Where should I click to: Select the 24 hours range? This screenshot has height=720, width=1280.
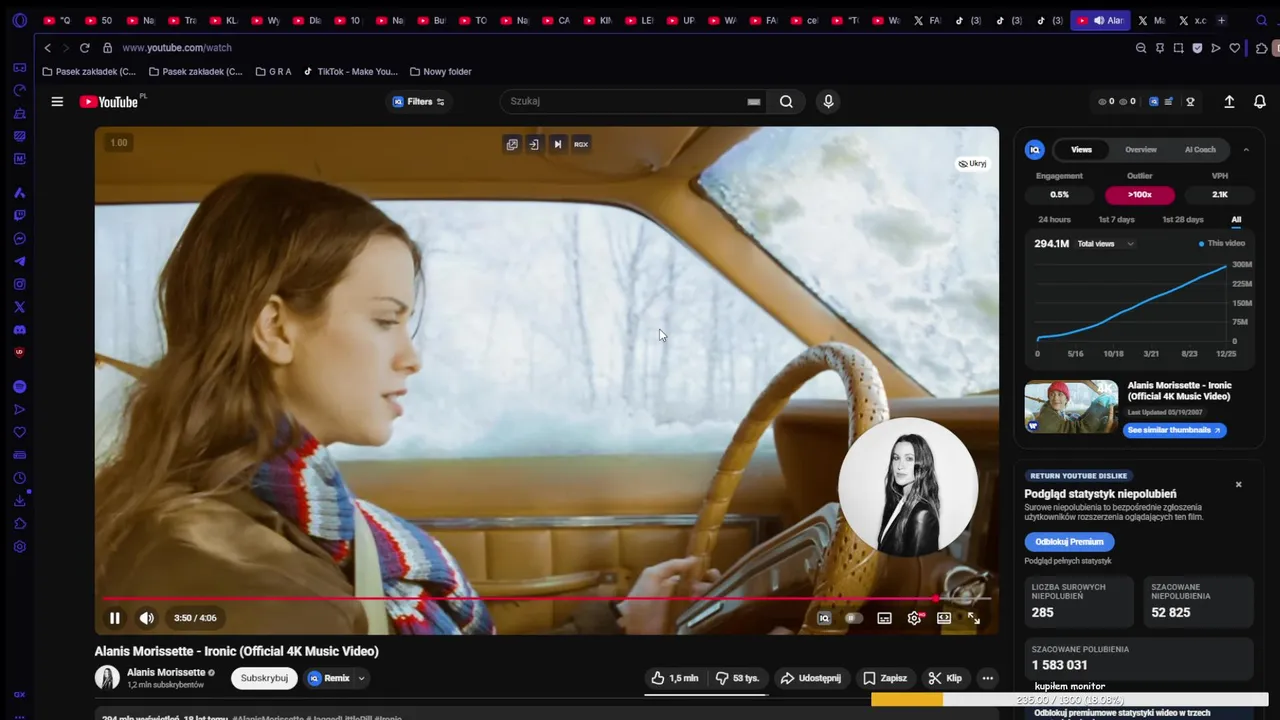1054,219
